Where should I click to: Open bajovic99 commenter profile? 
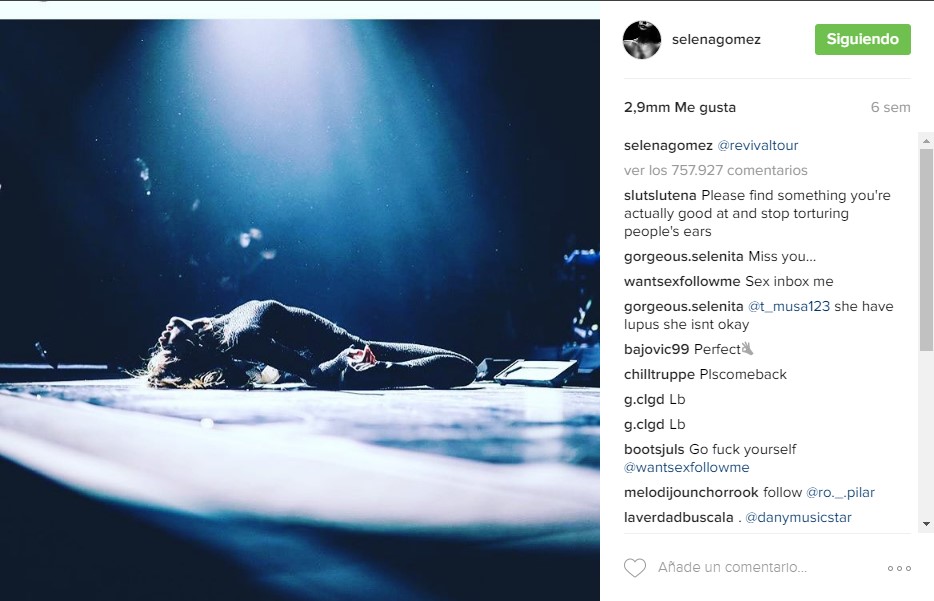pos(656,349)
